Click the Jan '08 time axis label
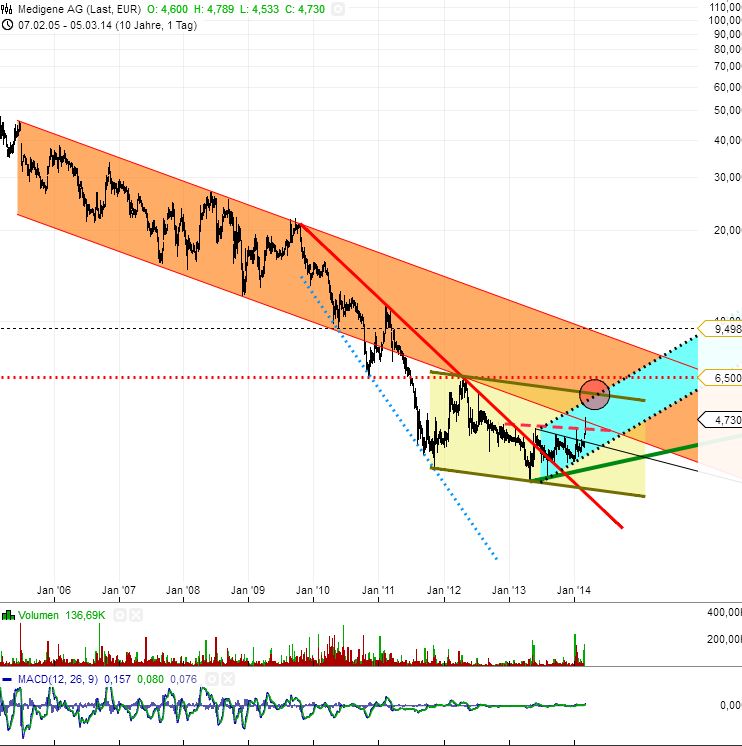 (183, 590)
